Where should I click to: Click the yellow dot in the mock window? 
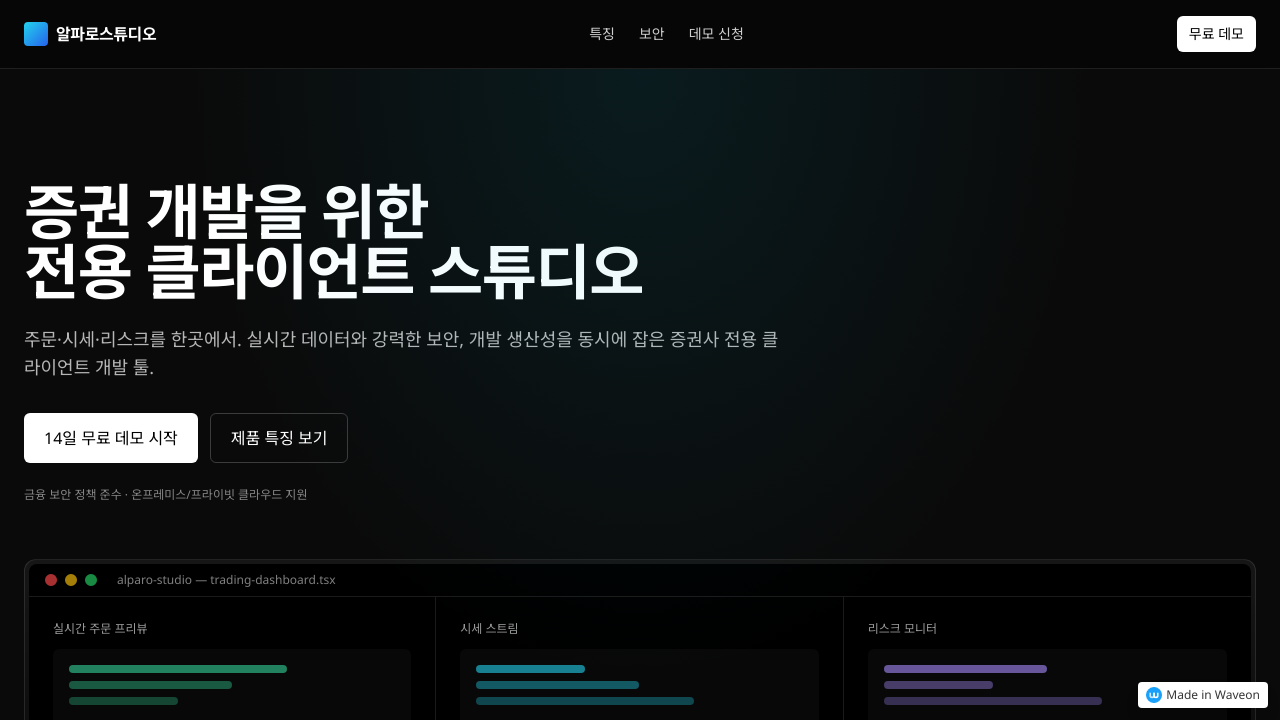point(71,580)
